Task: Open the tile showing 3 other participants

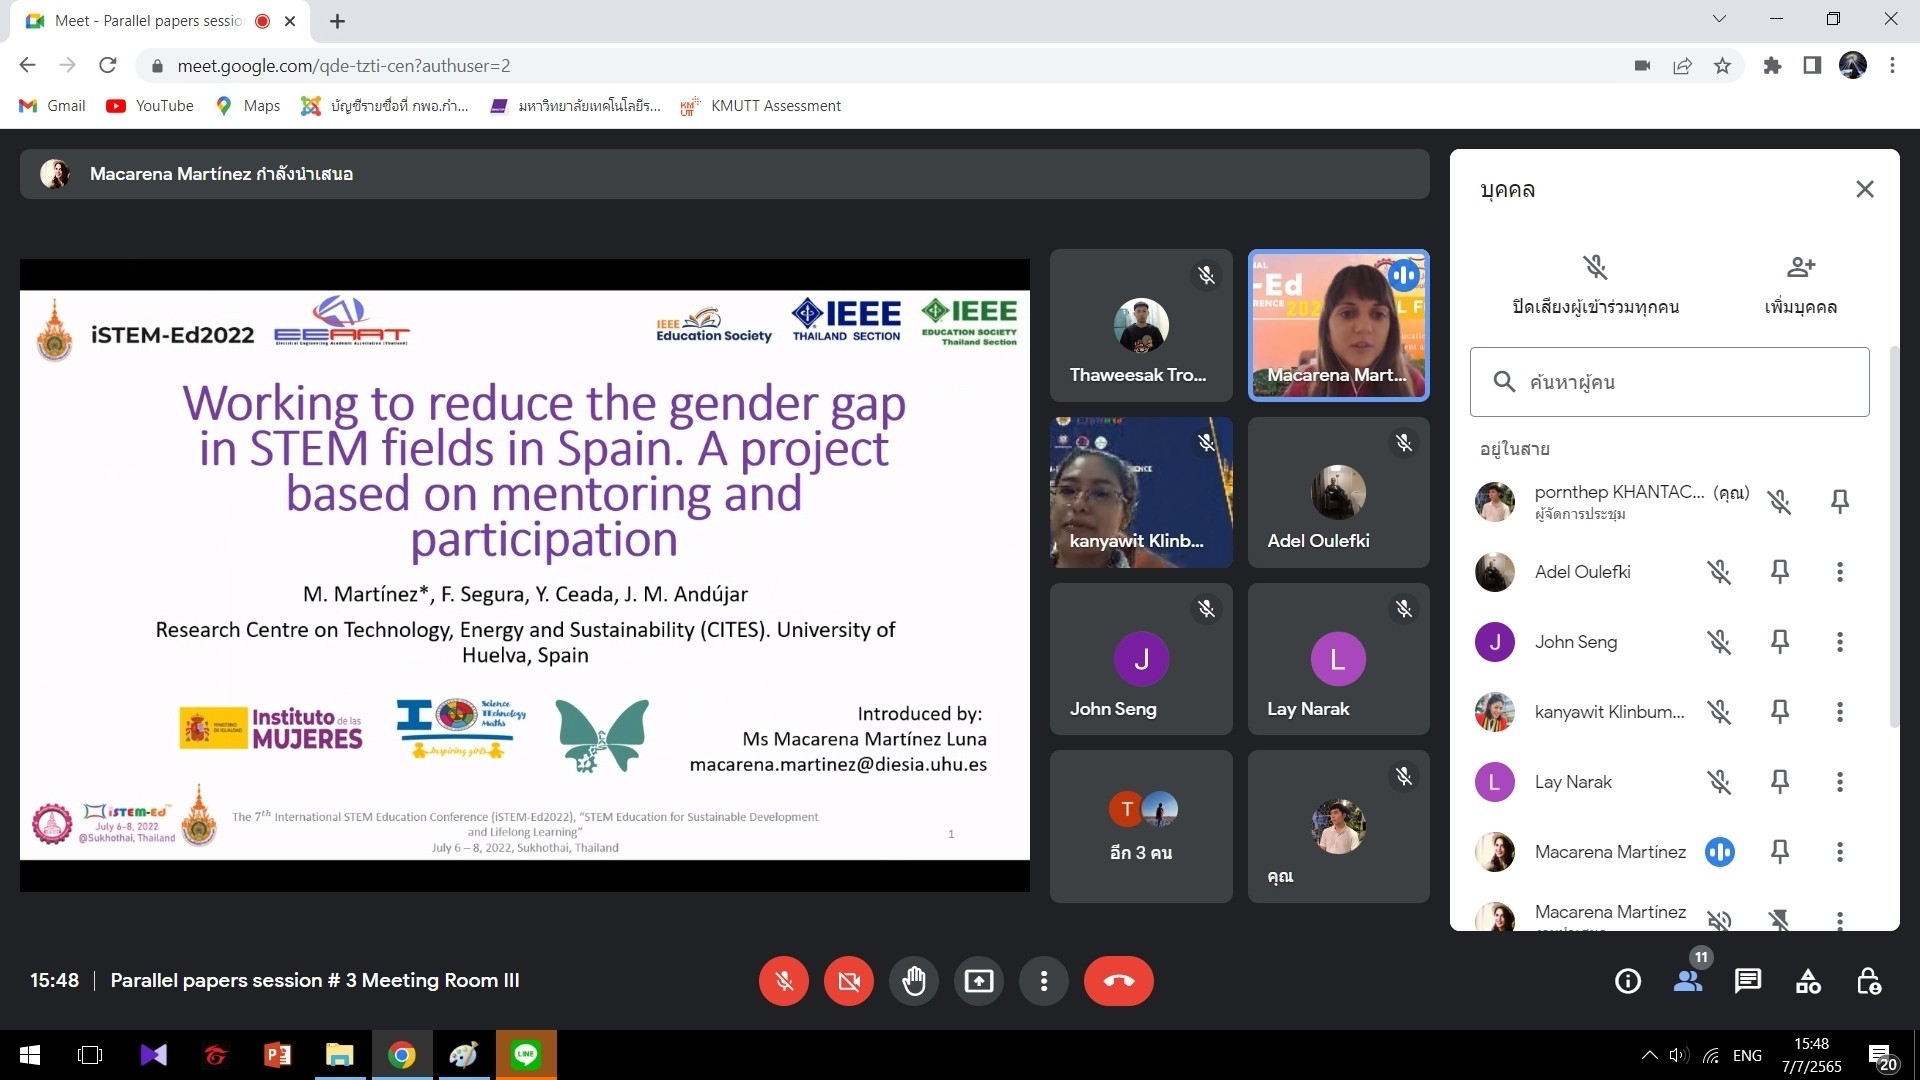Action: point(1141,826)
